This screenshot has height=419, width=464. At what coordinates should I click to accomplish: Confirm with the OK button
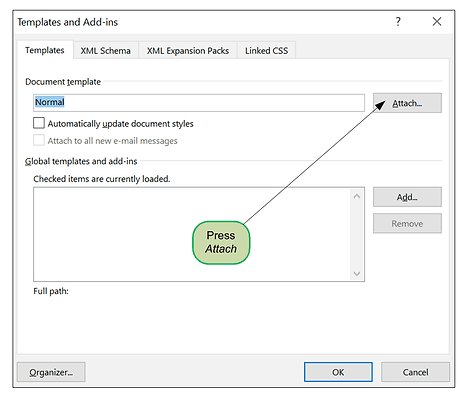[338, 372]
